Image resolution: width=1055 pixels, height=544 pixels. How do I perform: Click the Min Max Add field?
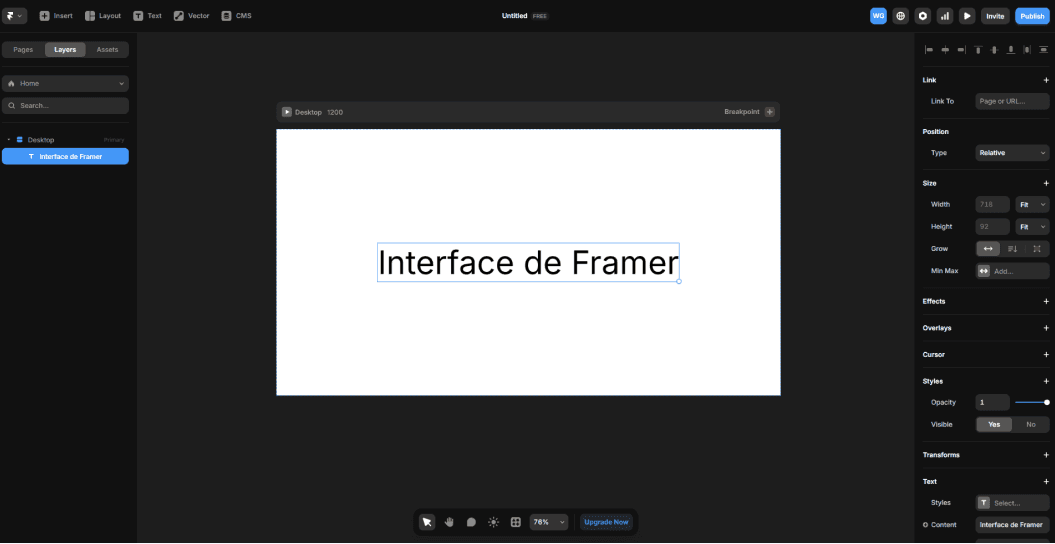[x=1012, y=271]
